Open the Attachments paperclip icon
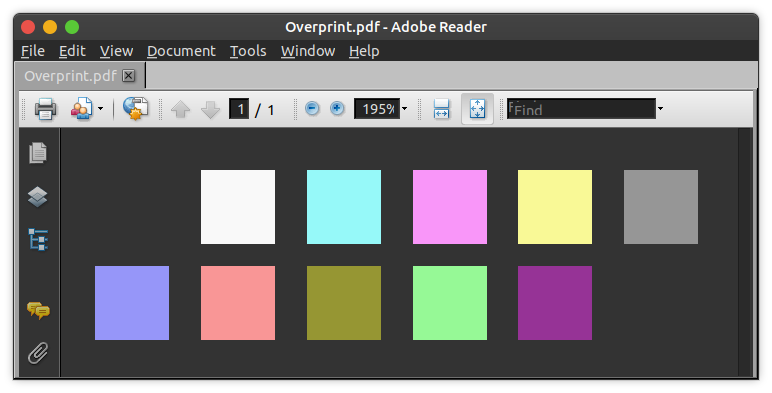Viewport: 772px width, 393px height. click(38, 353)
